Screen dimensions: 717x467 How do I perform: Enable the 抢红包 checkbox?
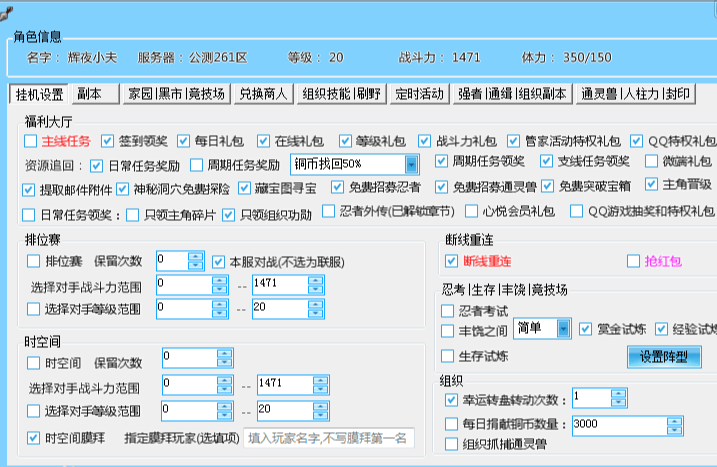tap(633, 261)
